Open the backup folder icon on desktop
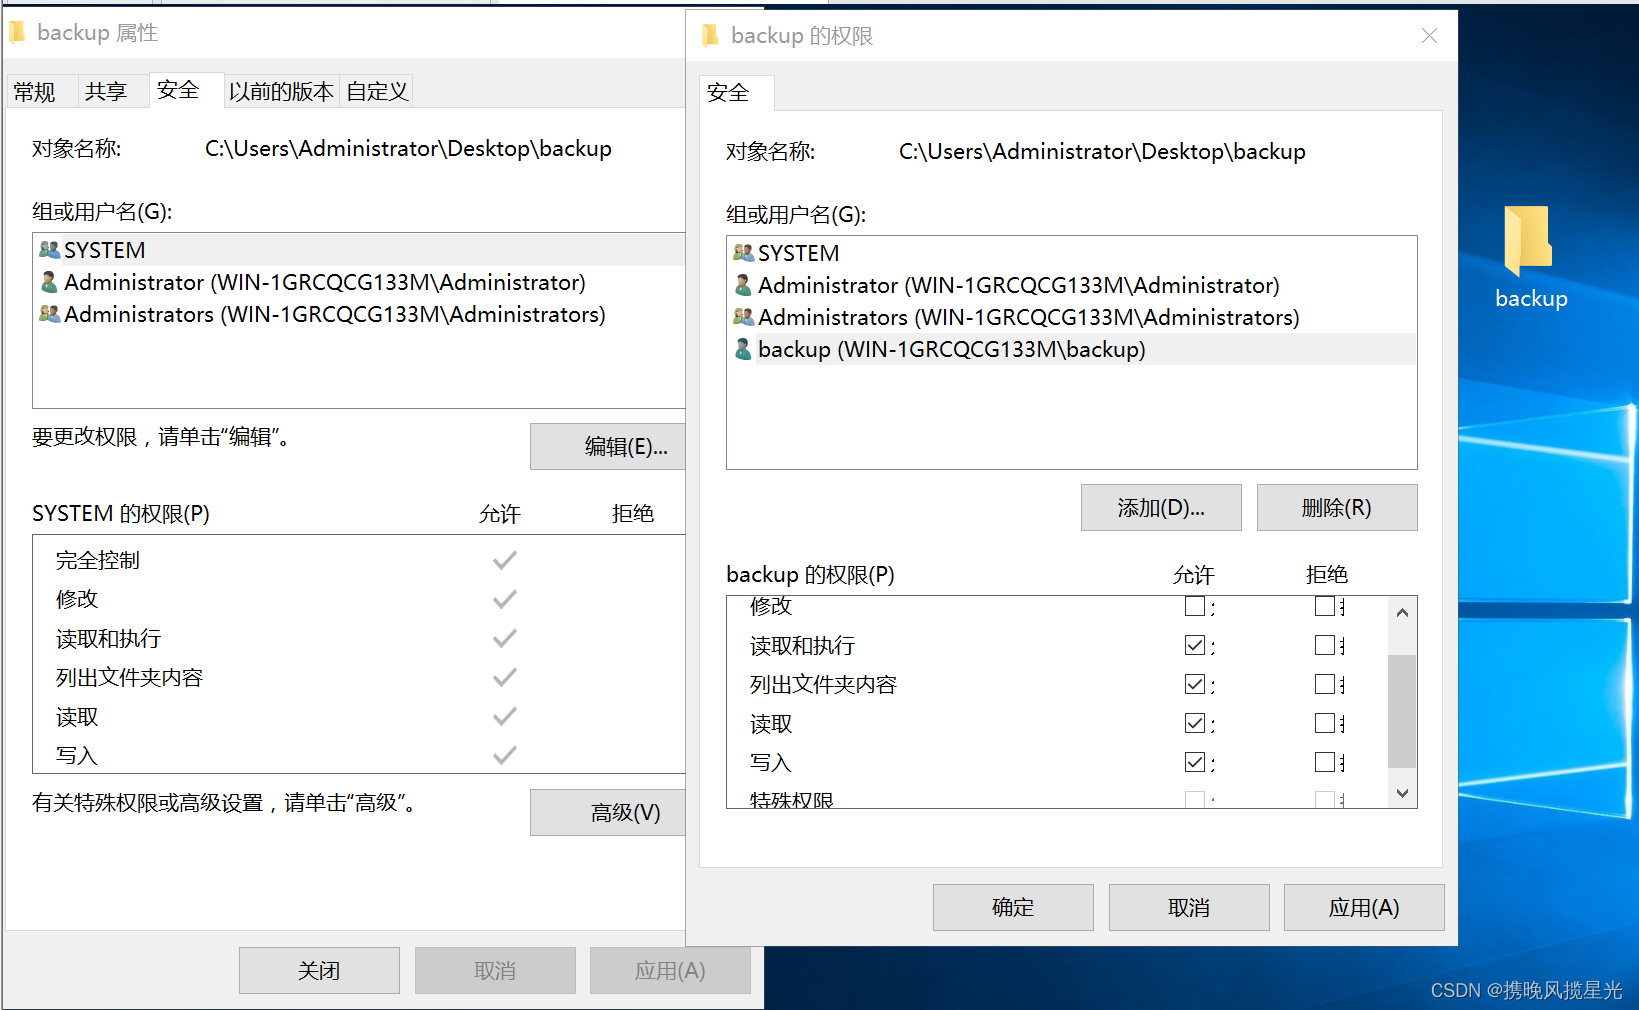 [x=1529, y=242]
